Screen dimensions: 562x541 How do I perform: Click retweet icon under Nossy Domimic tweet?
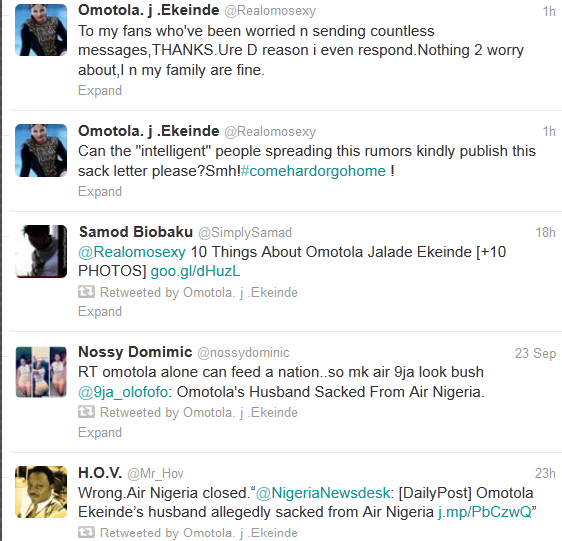86,412
